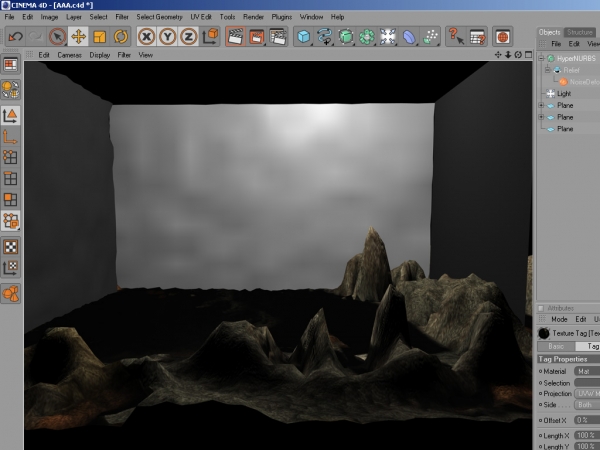The height and width of the screenshot is (450, 600).
Task: Open the Projection dropdown
Action: click(x=587, y=394)
